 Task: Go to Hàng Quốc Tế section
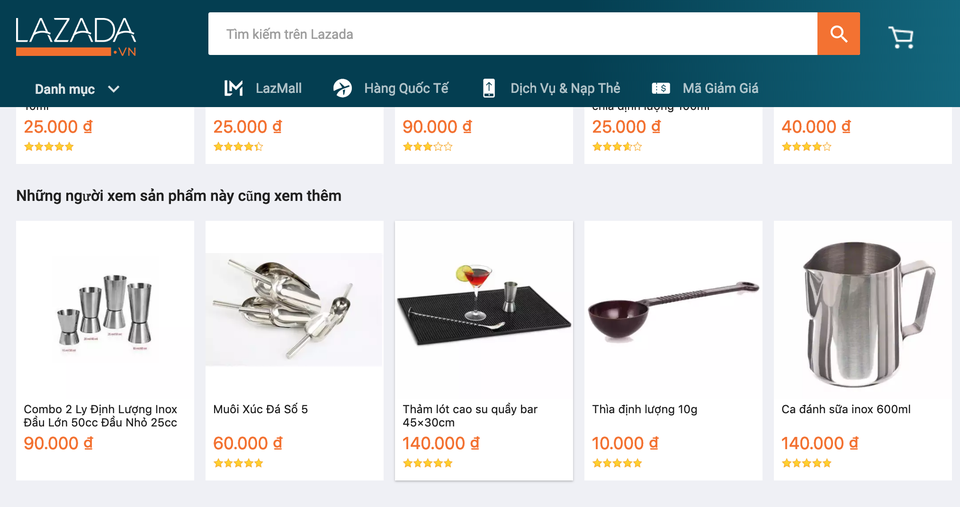pyautogui.click(x=406, y=88)
